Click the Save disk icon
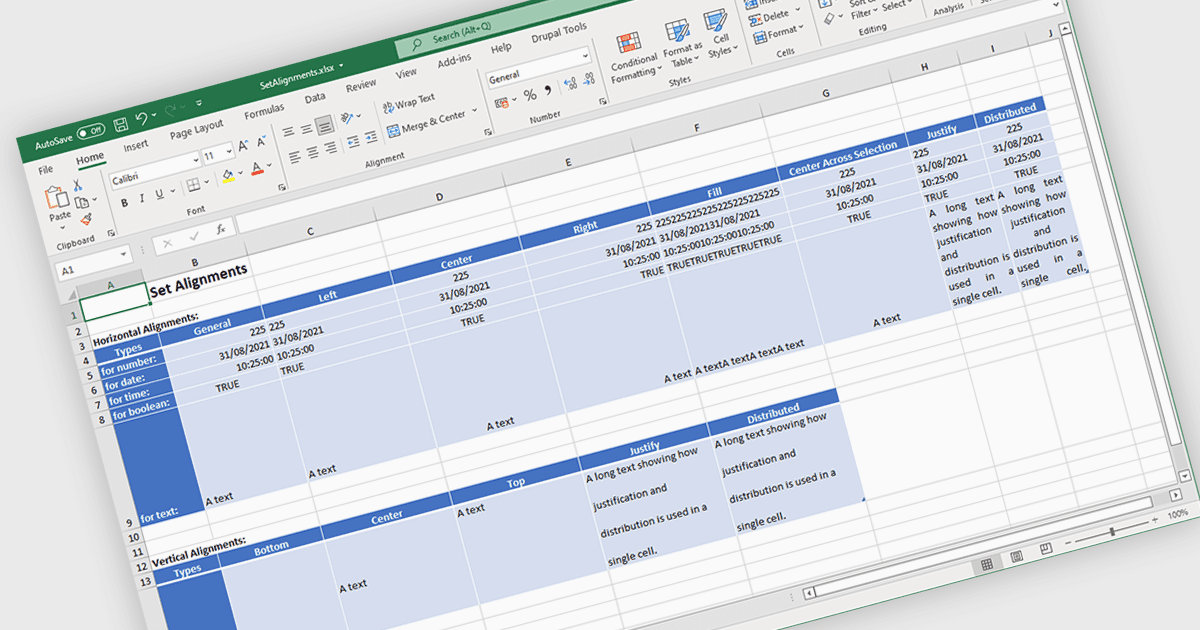The width and height of the screenshot is (1200, 630). pos(120,124)
